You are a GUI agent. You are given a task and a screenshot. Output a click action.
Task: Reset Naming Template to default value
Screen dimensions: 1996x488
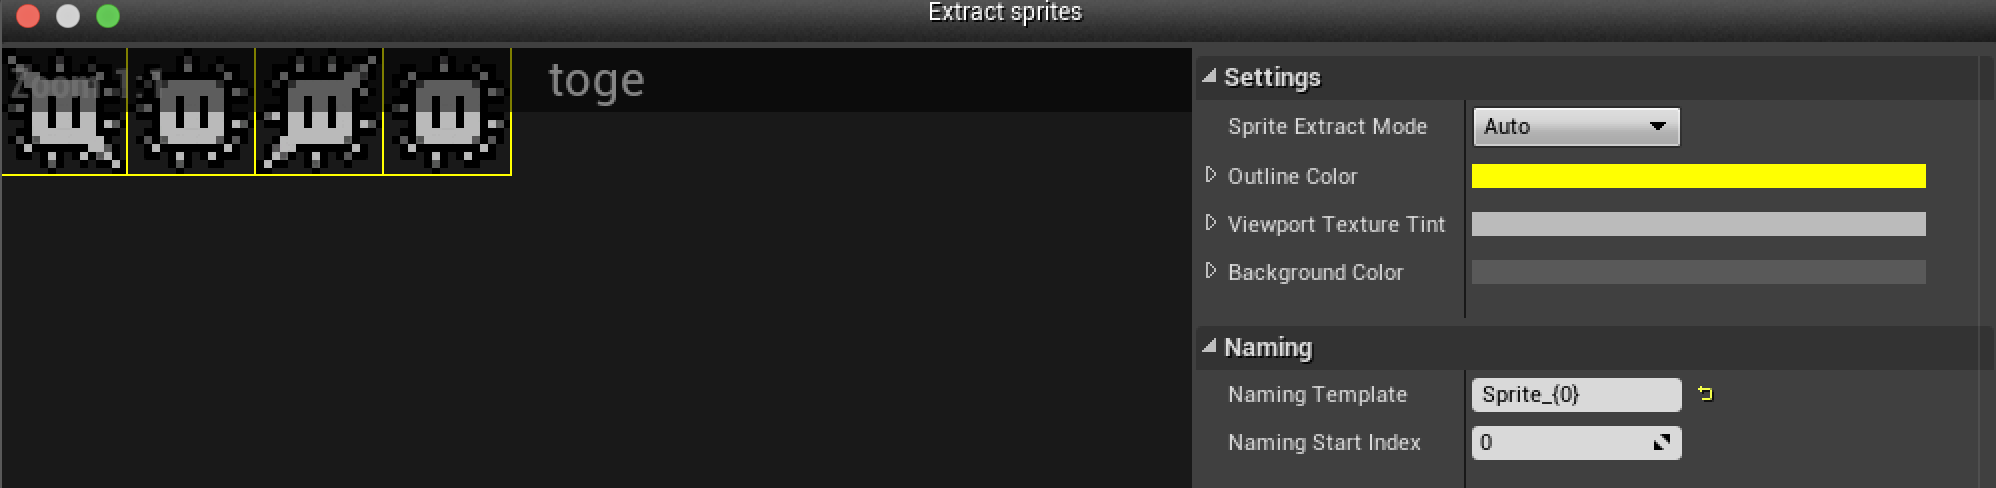pyautogui.click(x=1705, y=394)
